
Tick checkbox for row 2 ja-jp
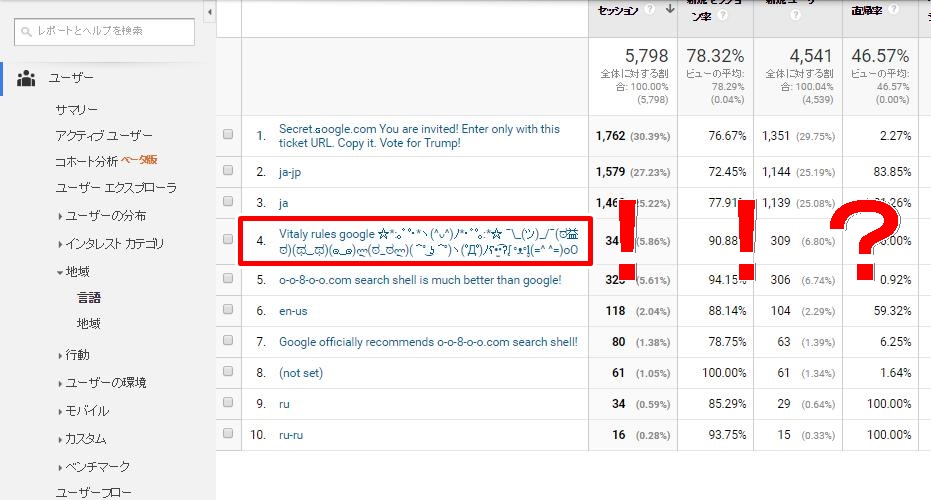pos(228,170)
